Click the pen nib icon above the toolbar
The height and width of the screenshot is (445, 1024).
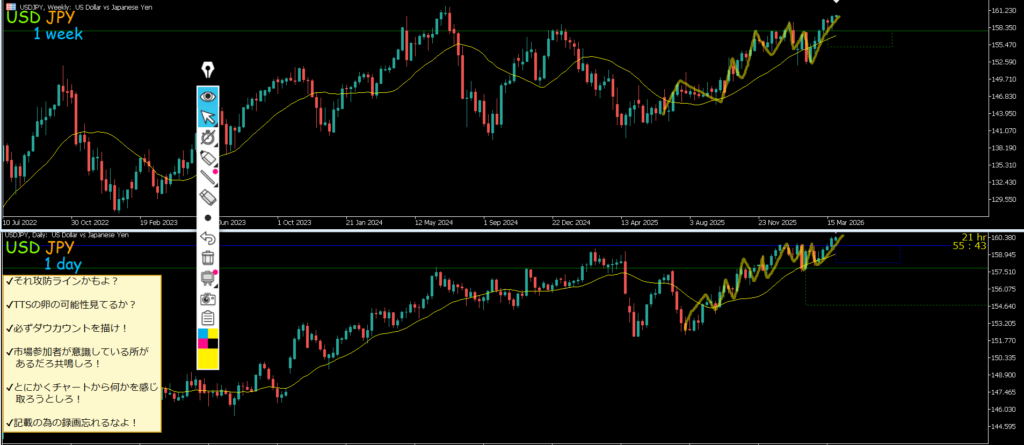click(208, 70)
